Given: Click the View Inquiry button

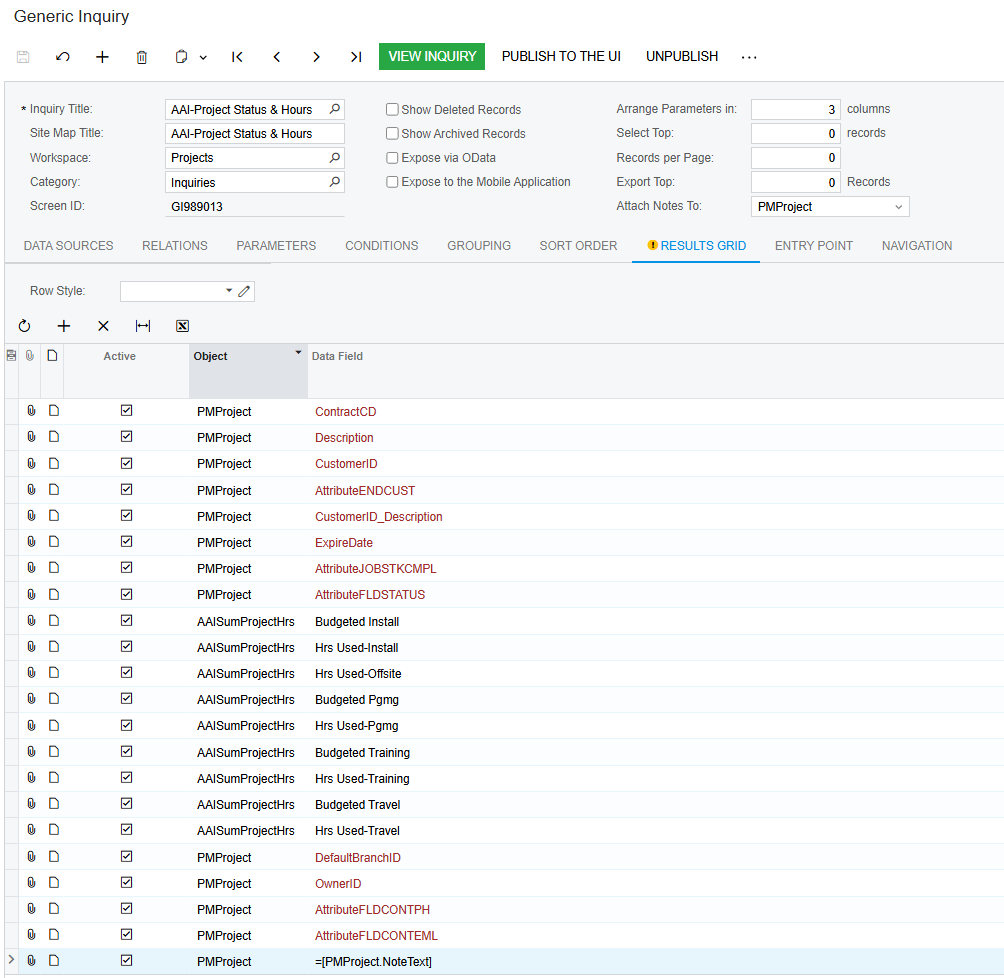Looking at the screenshot, I should pyautogui.click(x=432, y=57).
